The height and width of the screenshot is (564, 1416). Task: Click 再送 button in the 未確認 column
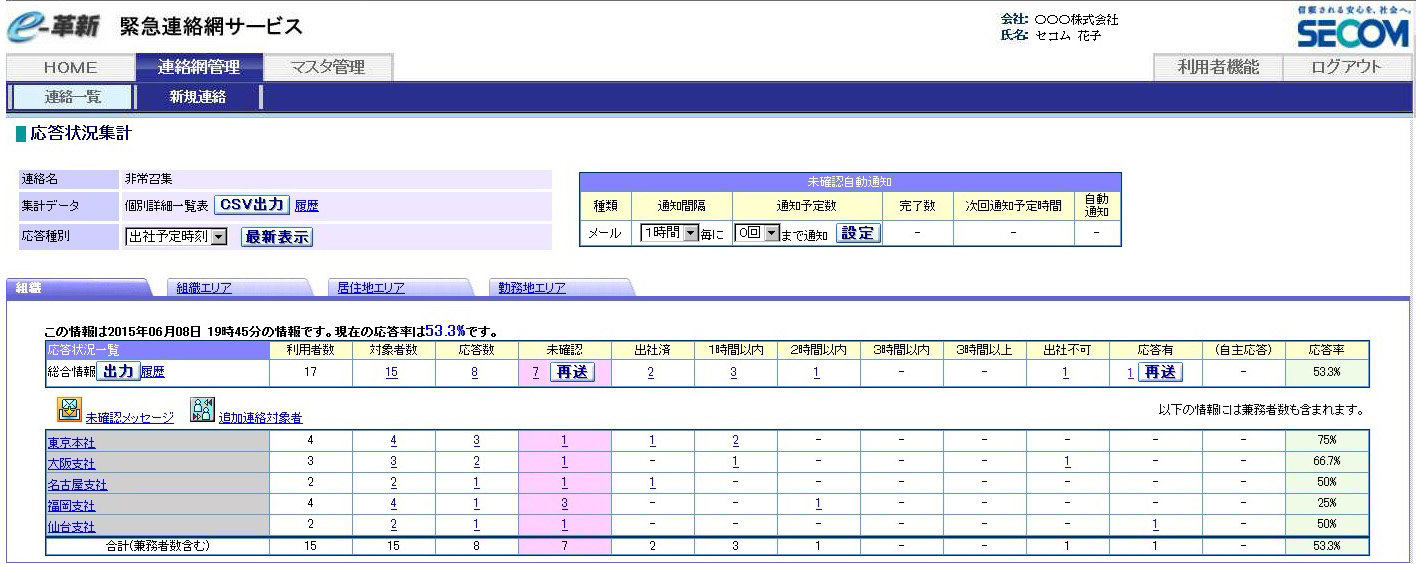(571, 372)
